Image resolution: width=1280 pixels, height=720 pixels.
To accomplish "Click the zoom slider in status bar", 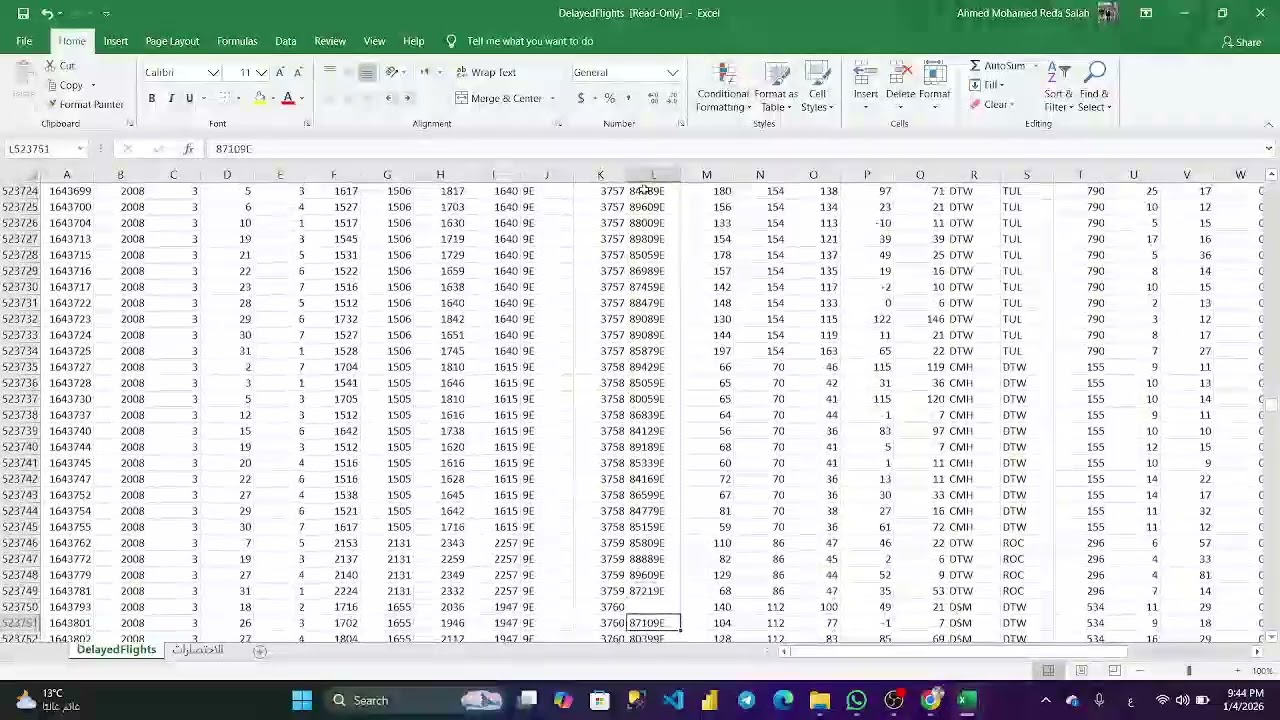I will [1189, 671].
